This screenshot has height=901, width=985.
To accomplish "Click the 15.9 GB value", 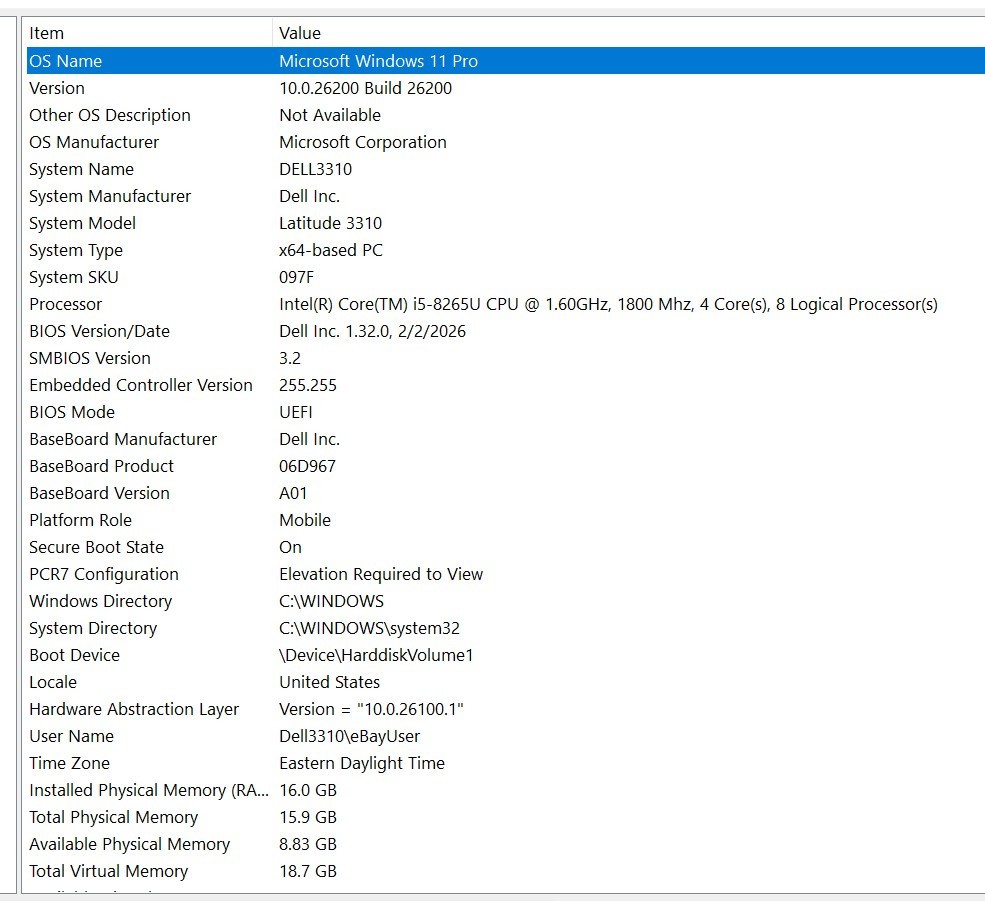I will [308, 817].
